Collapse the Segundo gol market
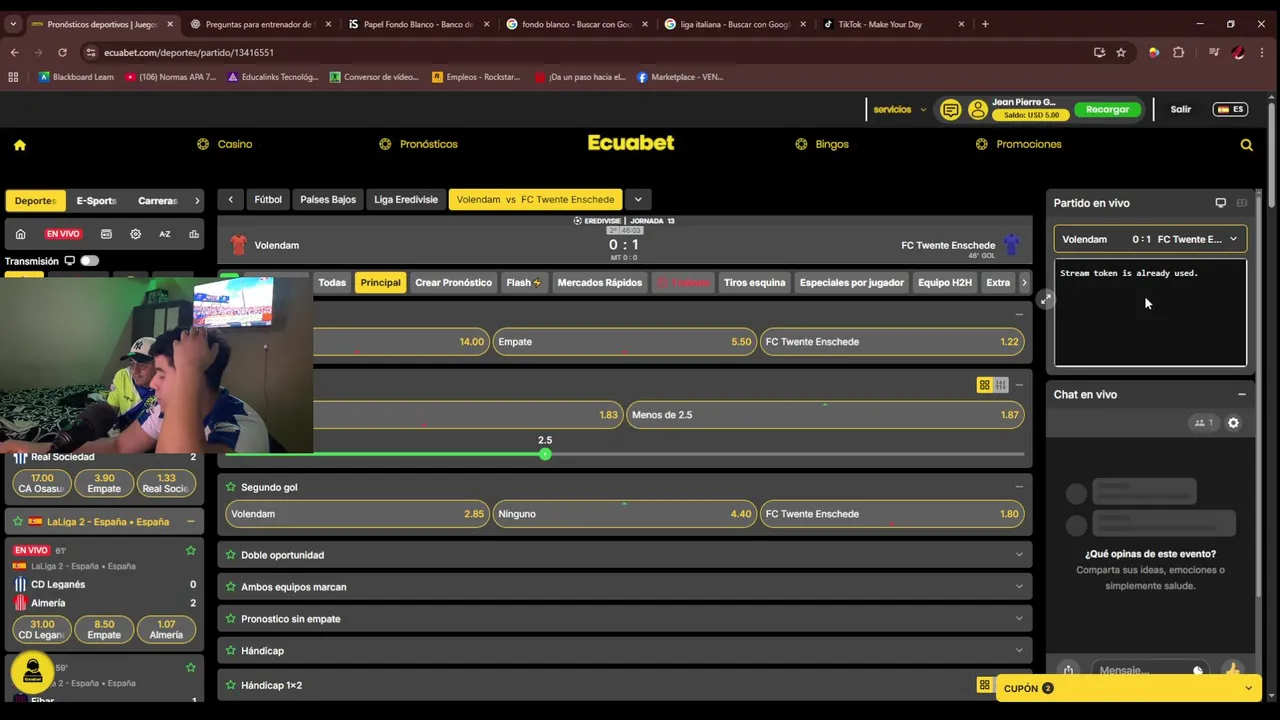The image size is (1280, 720). 1019,487
